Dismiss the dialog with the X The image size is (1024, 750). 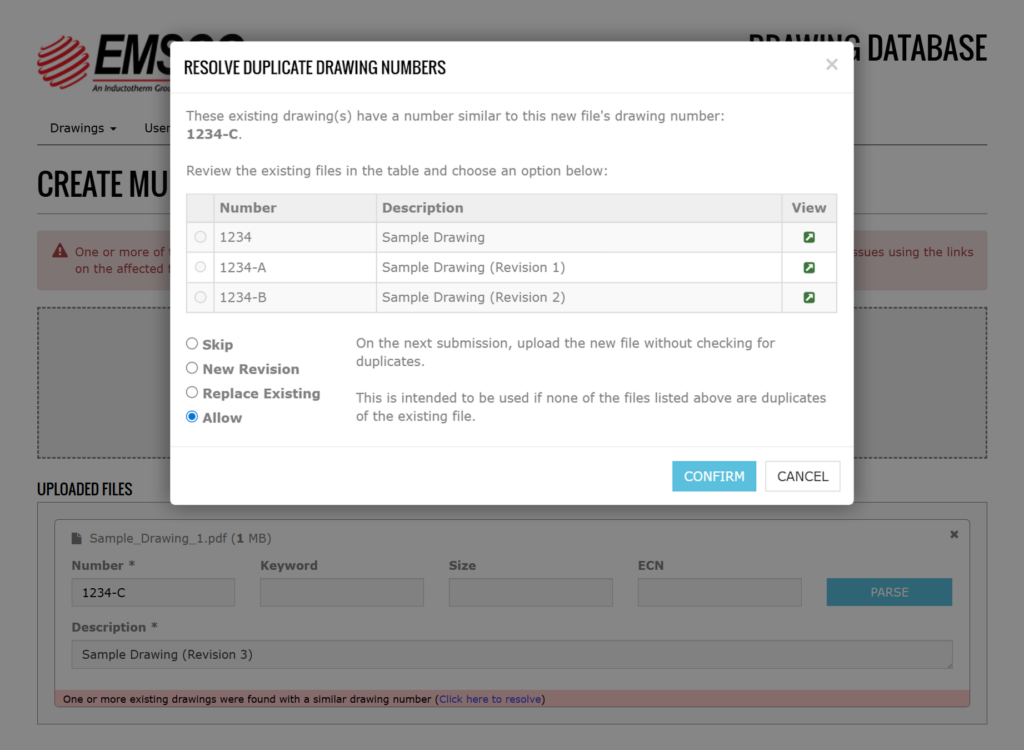coord(831,64)
